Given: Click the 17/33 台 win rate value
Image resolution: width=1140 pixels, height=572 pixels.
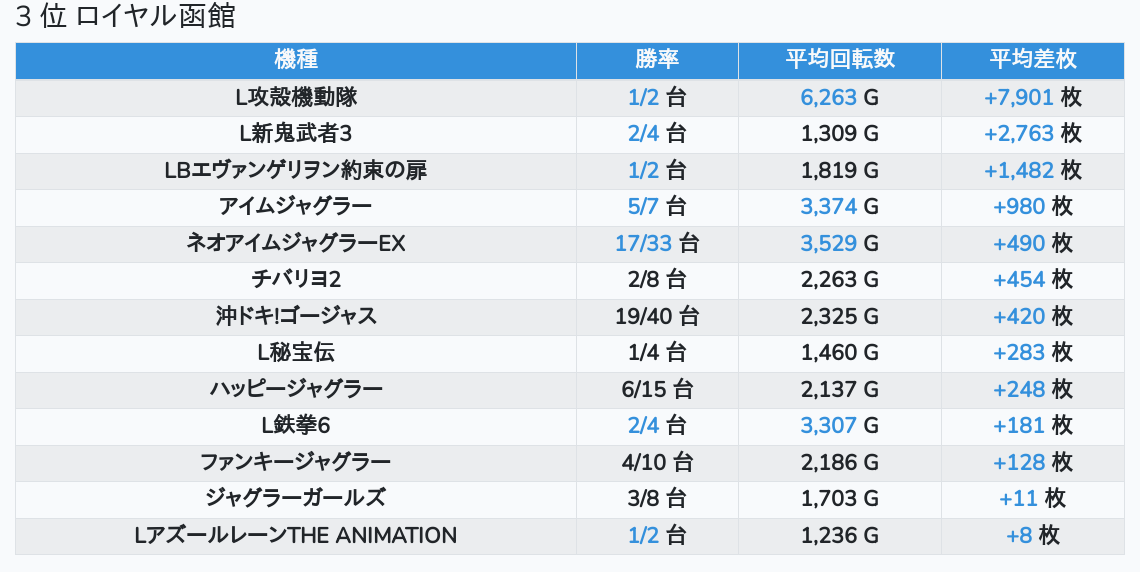Looking at the screenshot, I should (x=657, y=243).
